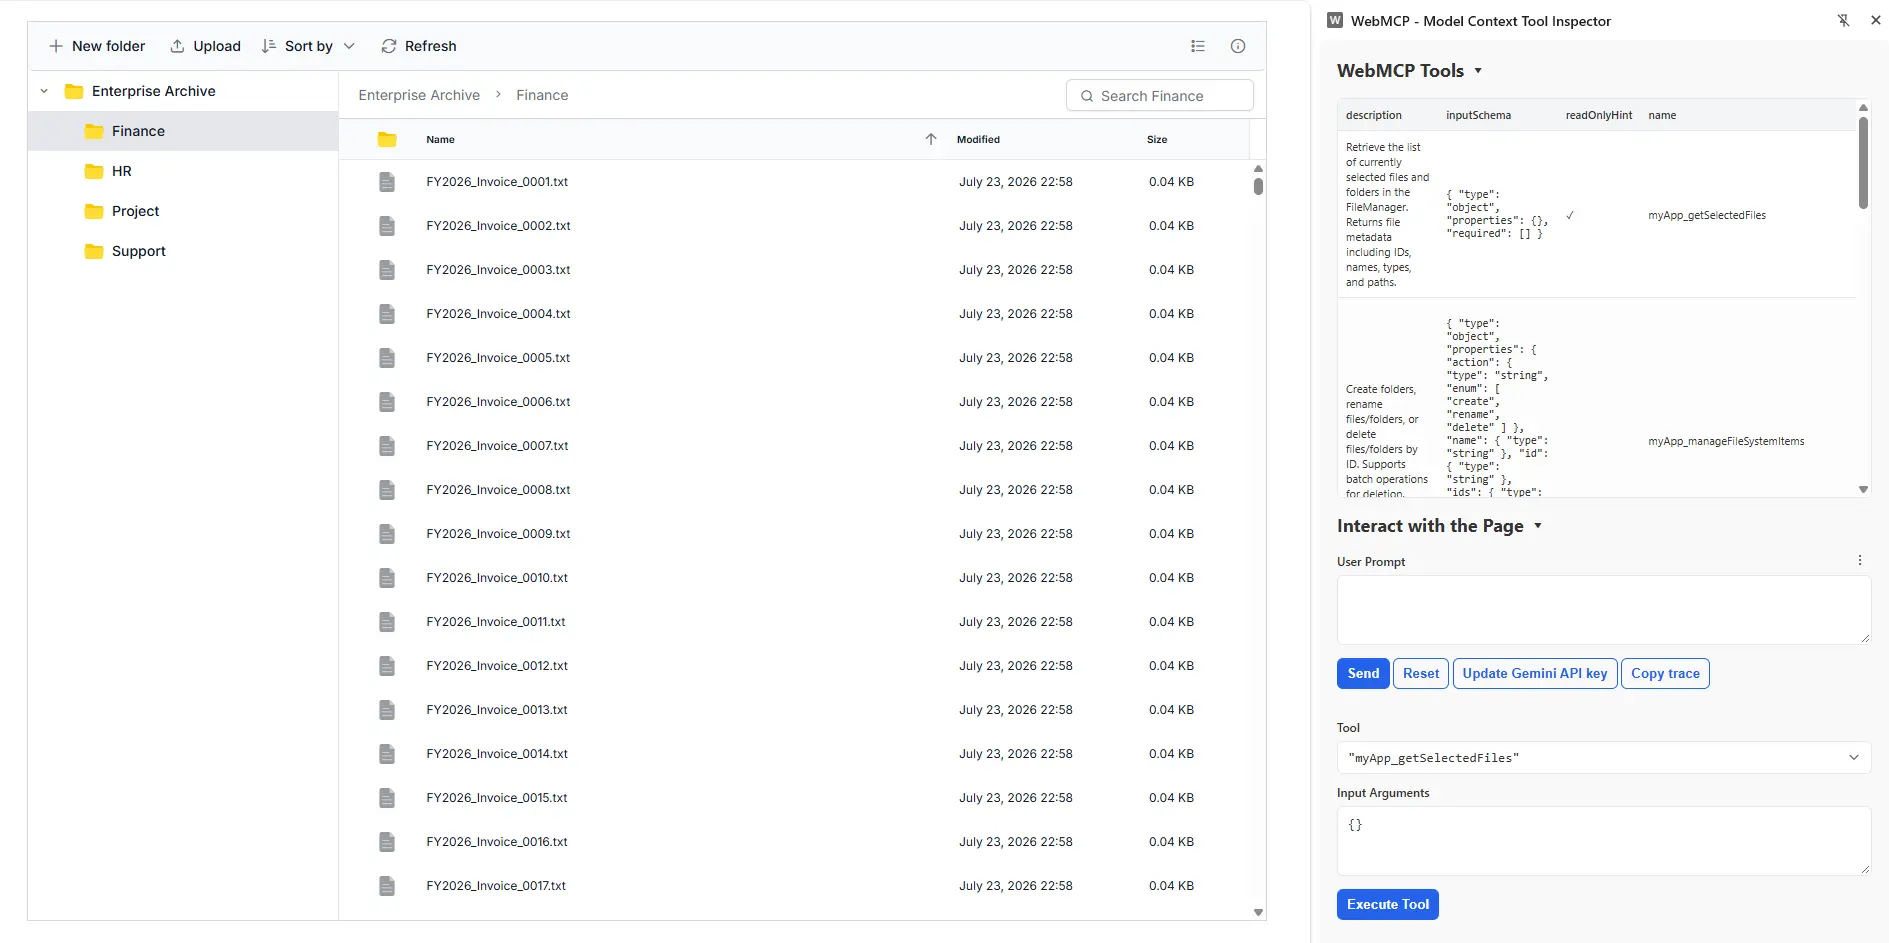Sort files by the Name column header
This screenshot has width=1889, height=943.
(440, 140)
